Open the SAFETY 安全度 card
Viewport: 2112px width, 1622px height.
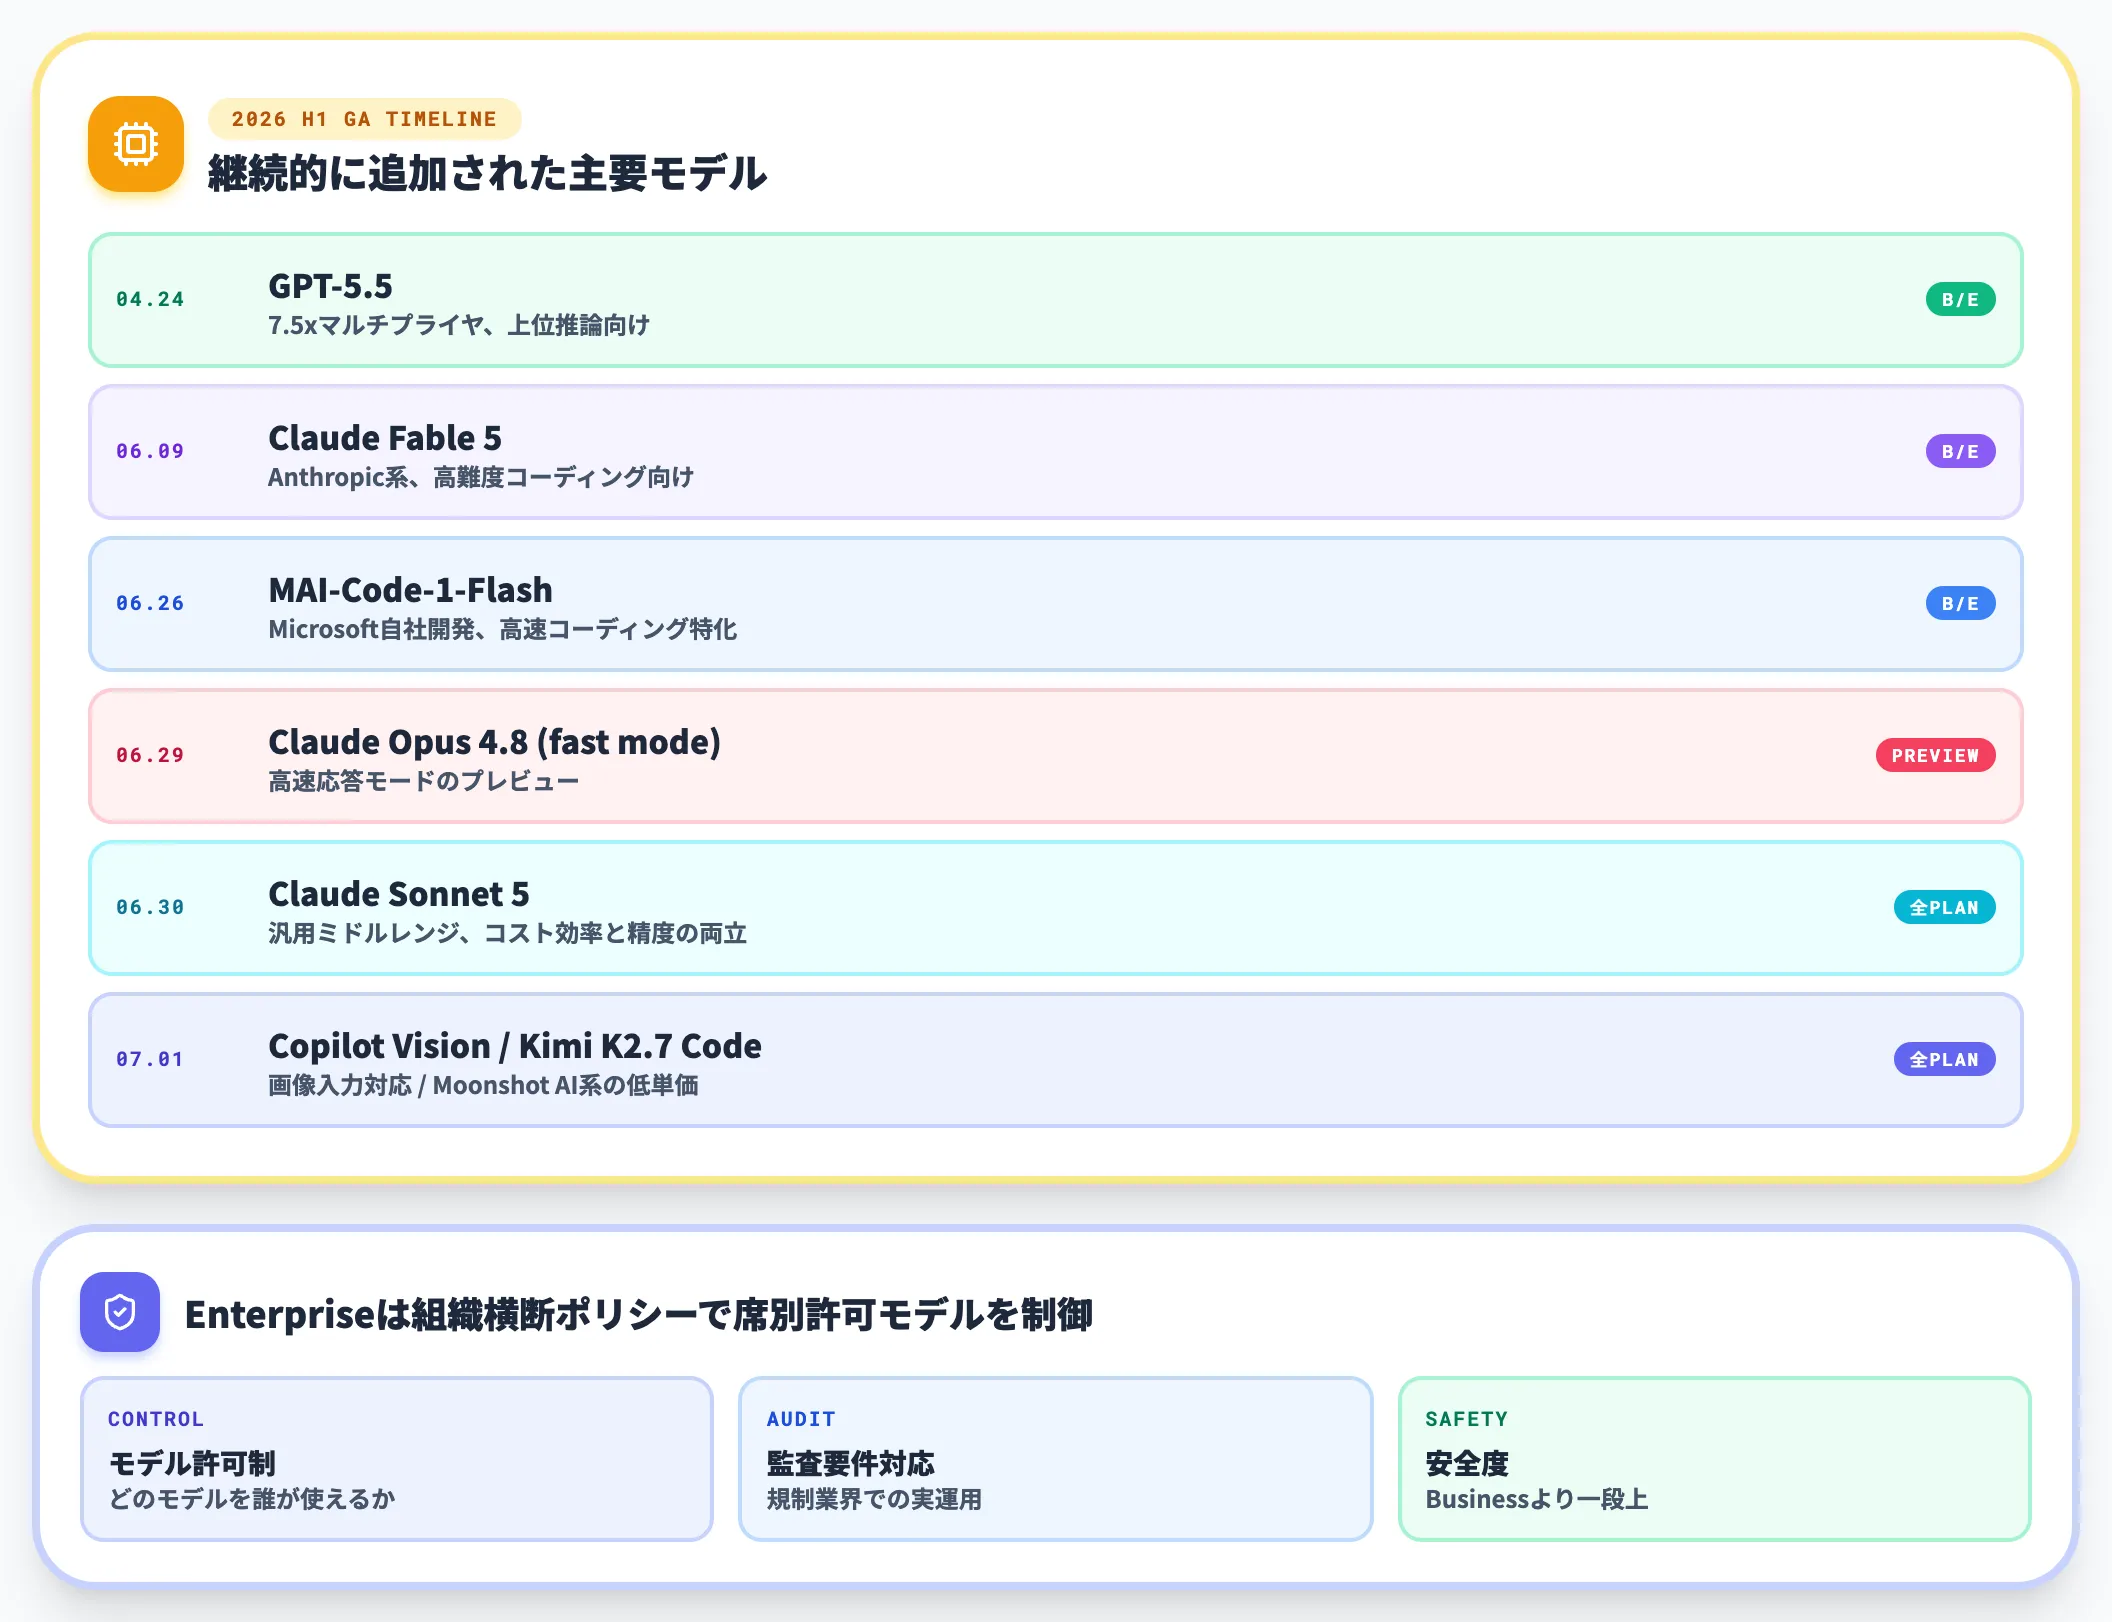click(x=1715, y=1459)
